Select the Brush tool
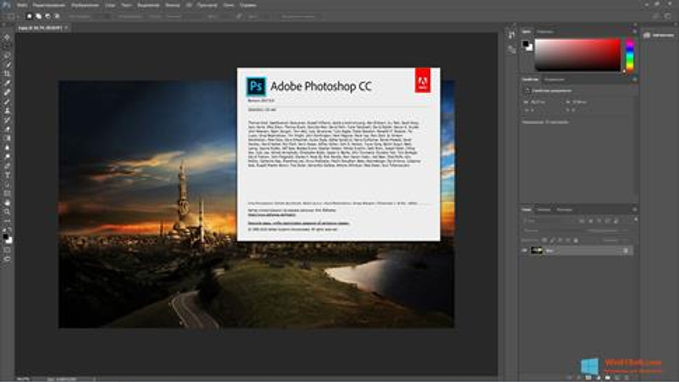The width and height of the screenshot is (679, 382). pyautogui.click(x=7, y=101)
